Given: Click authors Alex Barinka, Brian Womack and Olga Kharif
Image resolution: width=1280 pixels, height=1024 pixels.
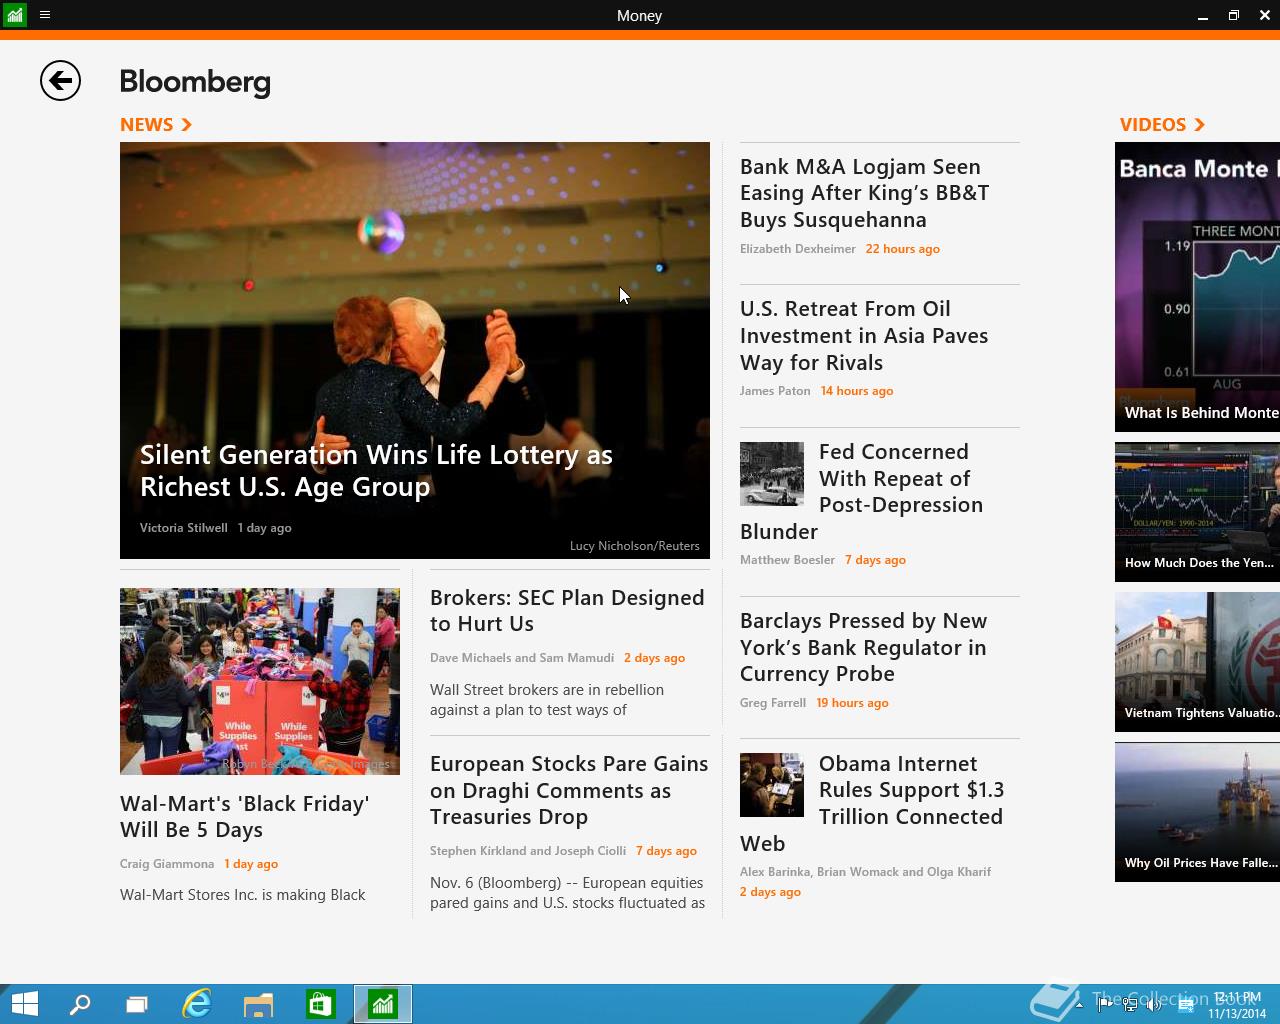Looking at the screenshot, I should click(865, 872).
